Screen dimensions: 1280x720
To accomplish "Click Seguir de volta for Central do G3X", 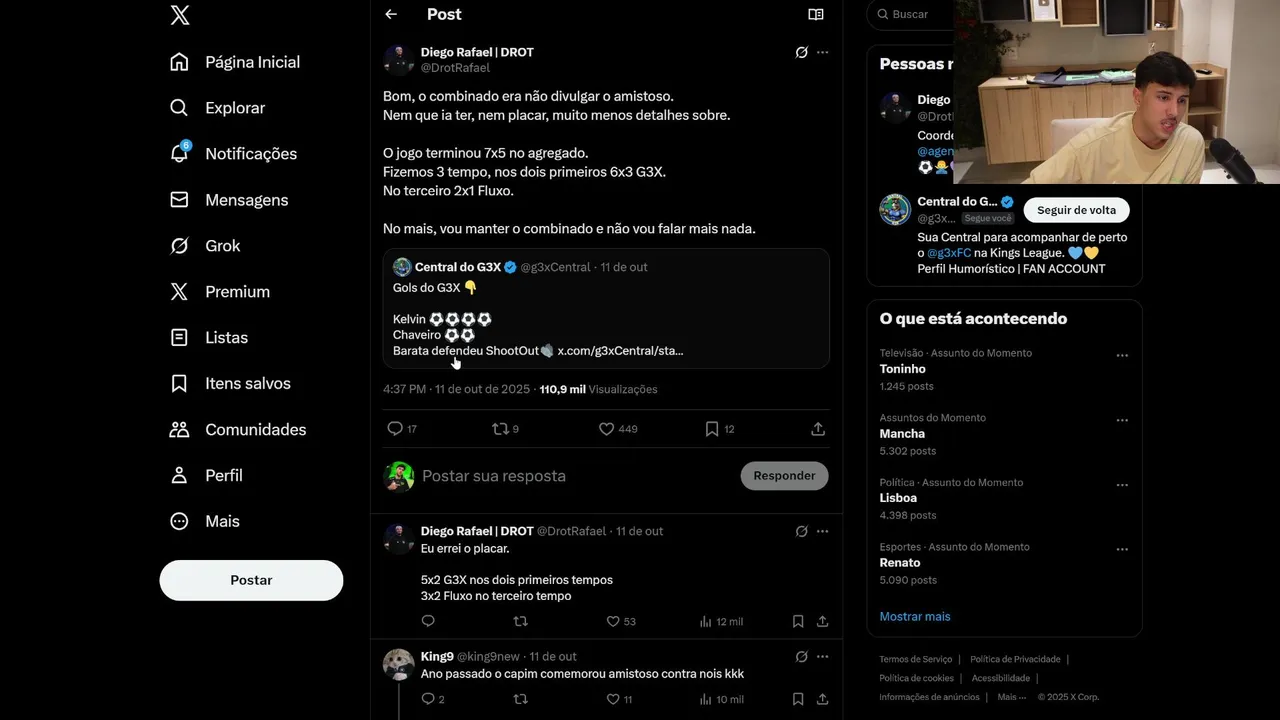I will point(1076,210).
